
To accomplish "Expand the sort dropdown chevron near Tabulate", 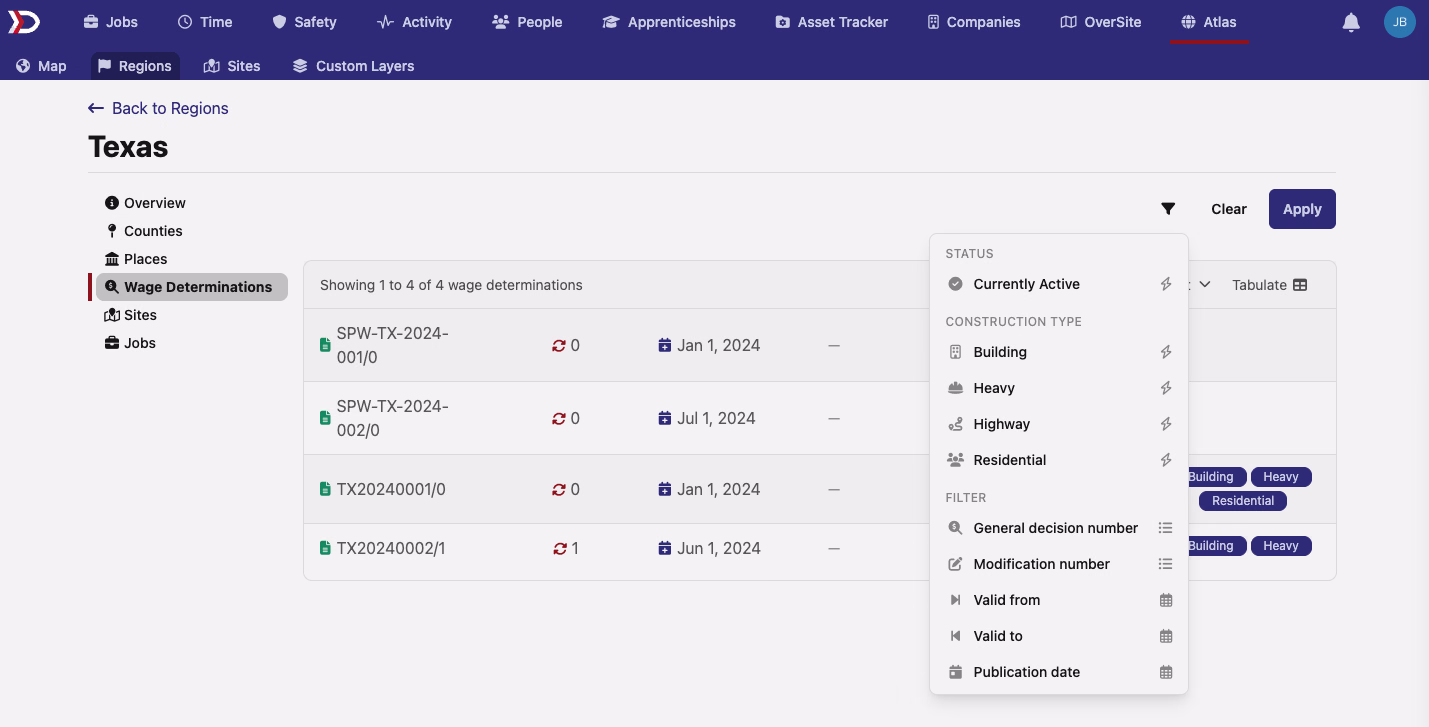I will pyautogui.click(x=1205, y=285).
